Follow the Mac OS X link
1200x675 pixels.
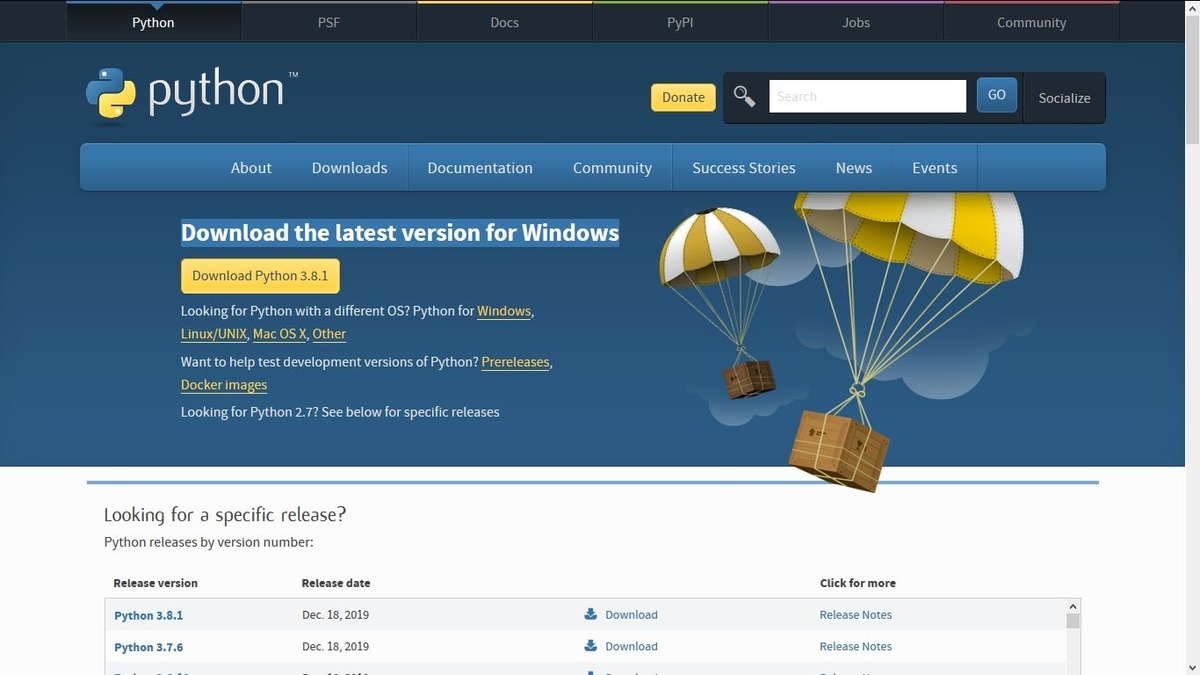280,334
